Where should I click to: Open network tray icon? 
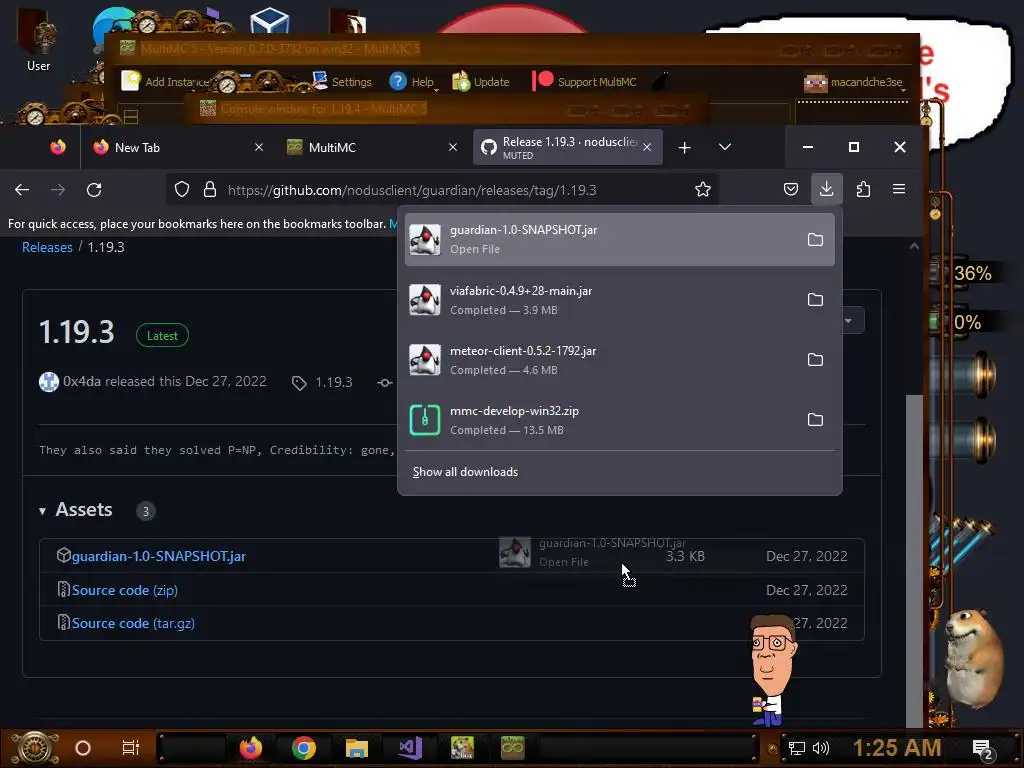click(797, 748)
